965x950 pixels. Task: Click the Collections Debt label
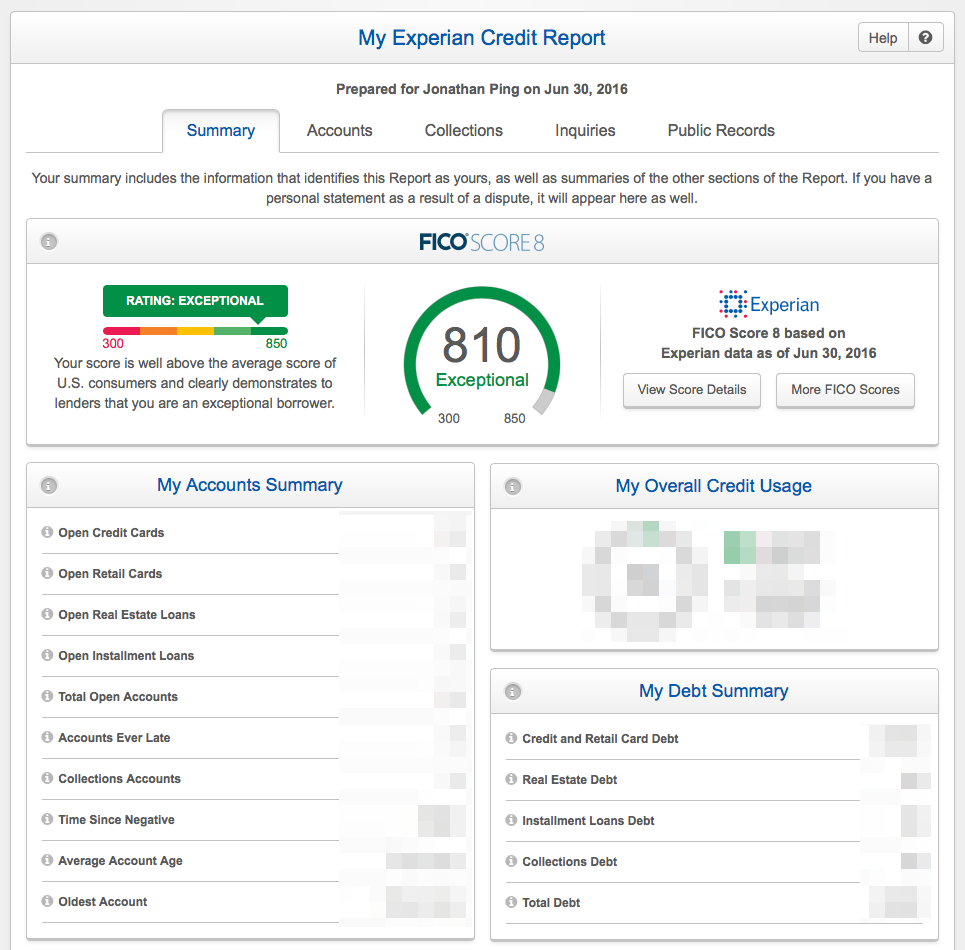coord(570,862)
